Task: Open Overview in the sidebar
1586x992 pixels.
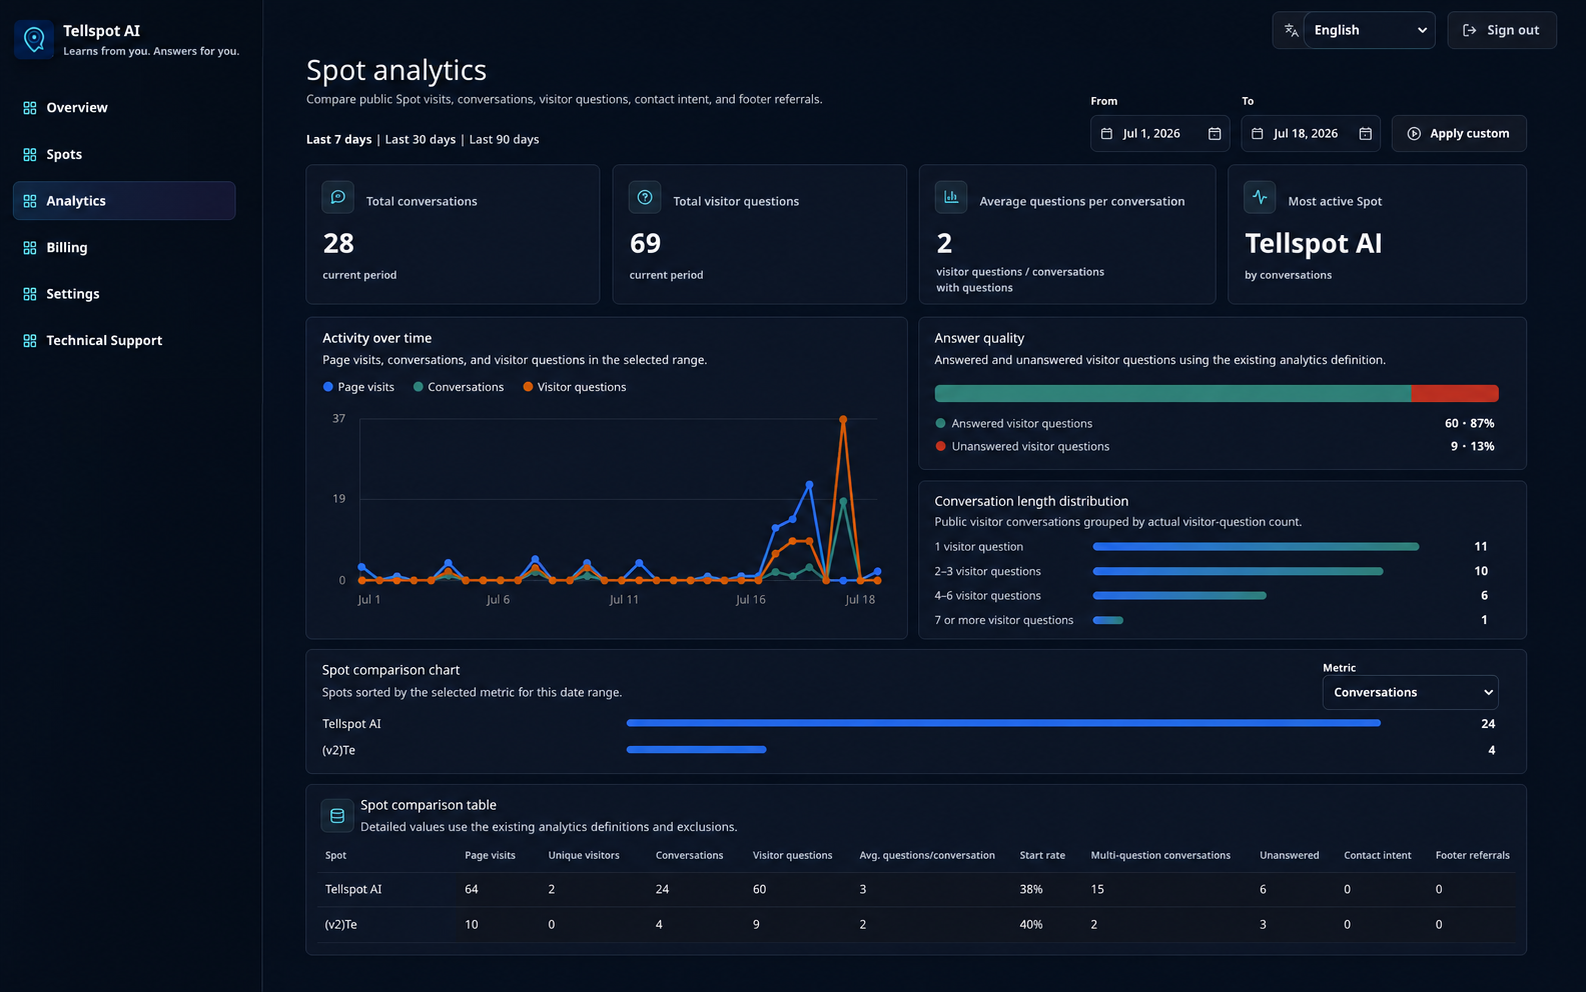Action: 124,108
